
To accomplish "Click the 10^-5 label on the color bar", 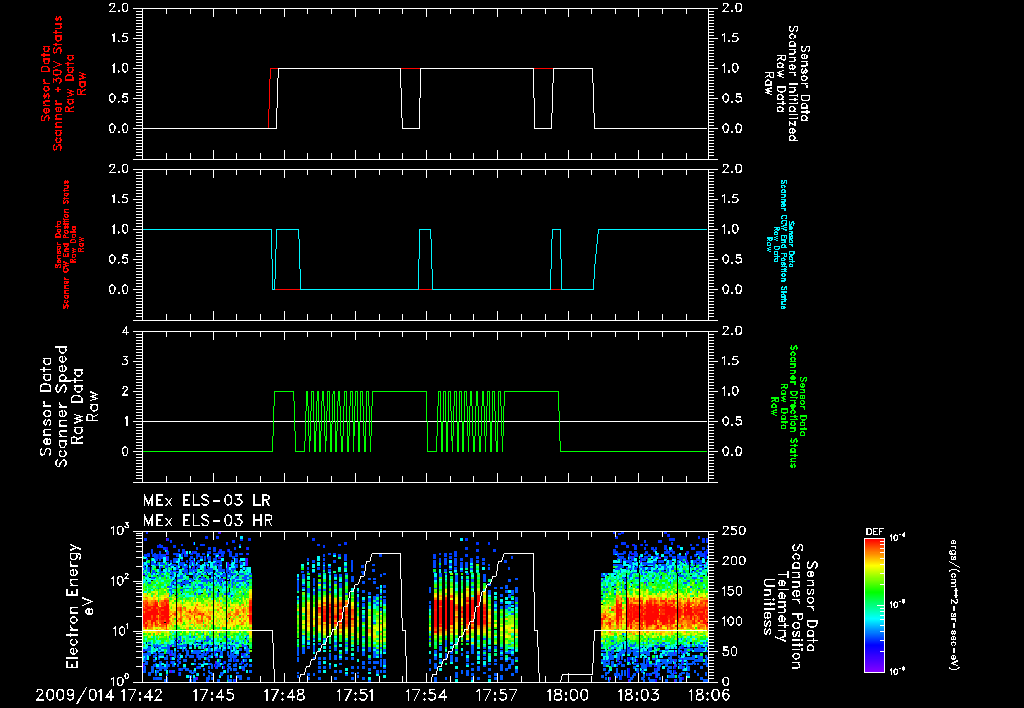I will [x=895, y=605].
